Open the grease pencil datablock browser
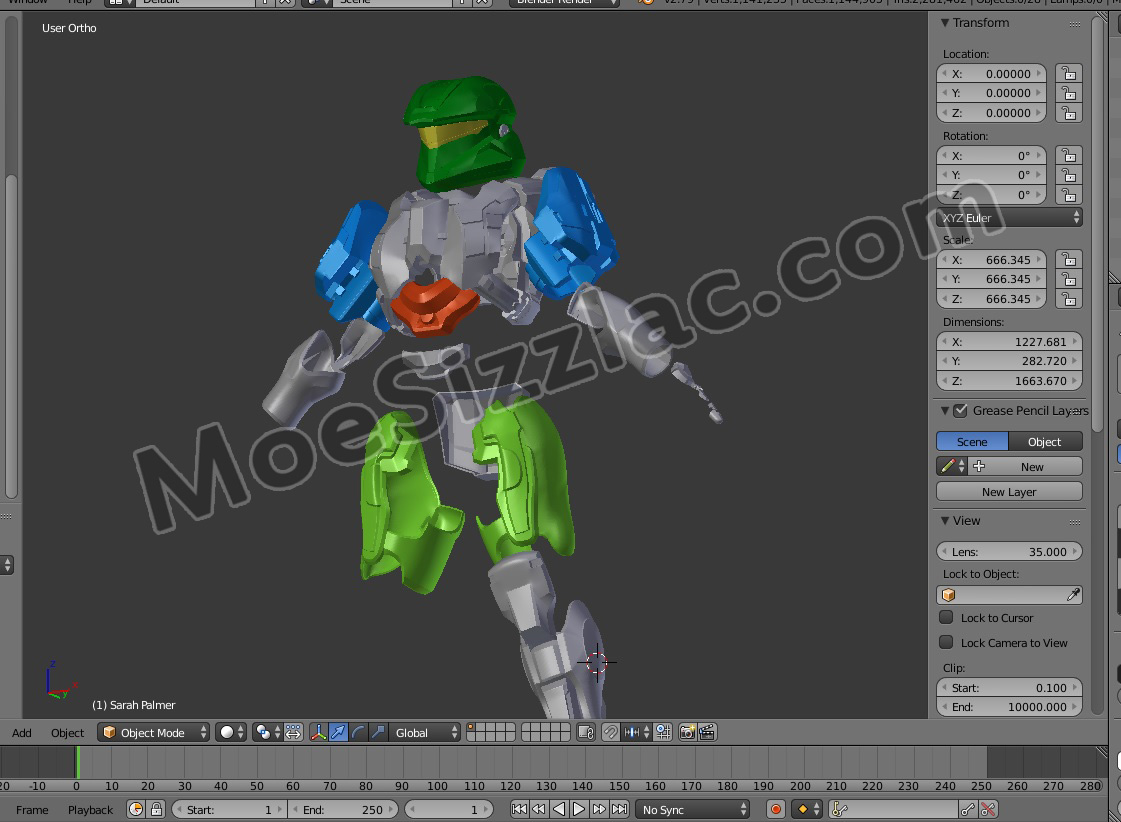The image size is (1121, 822). (x=952, y=466)
